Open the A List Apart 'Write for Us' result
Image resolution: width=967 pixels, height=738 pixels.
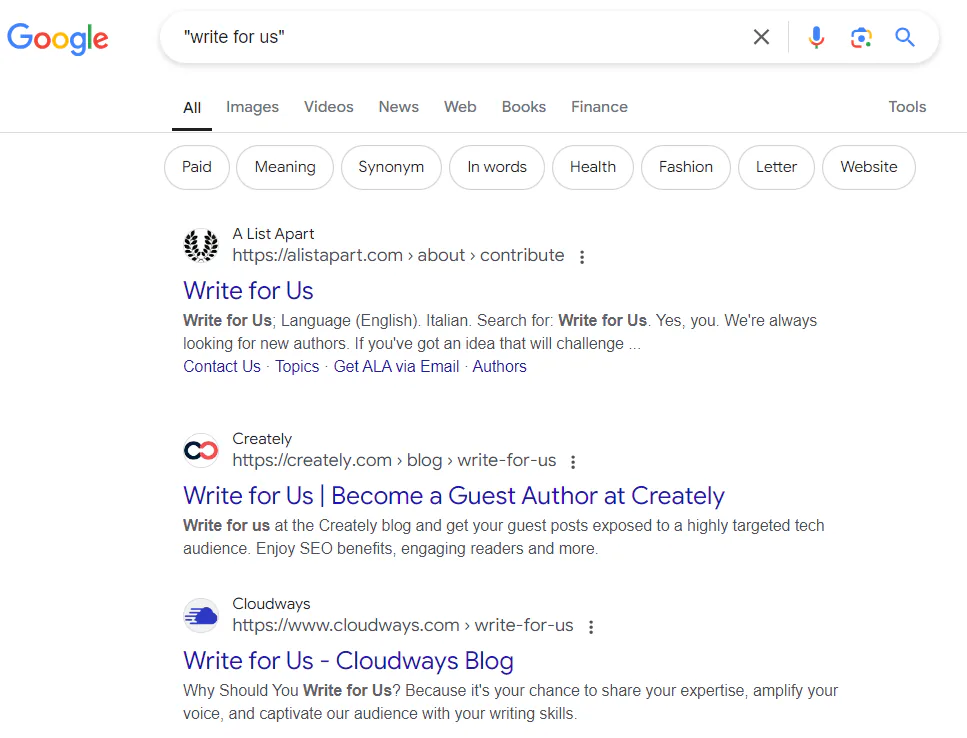coord(248,290)
